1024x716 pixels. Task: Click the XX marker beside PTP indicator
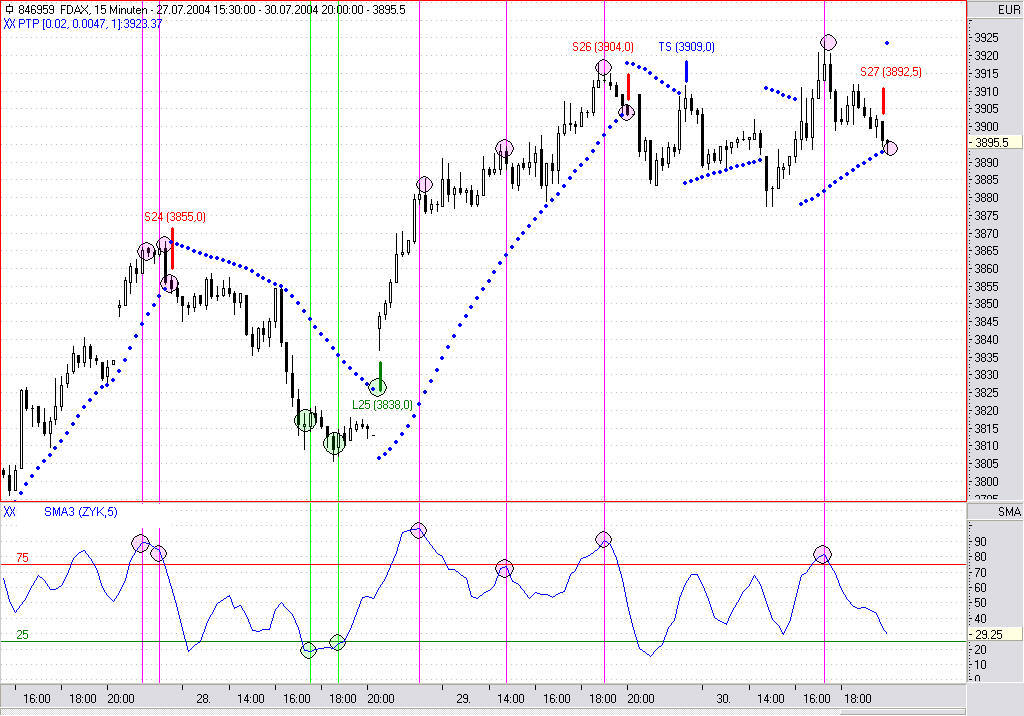(x=9, y=24)
